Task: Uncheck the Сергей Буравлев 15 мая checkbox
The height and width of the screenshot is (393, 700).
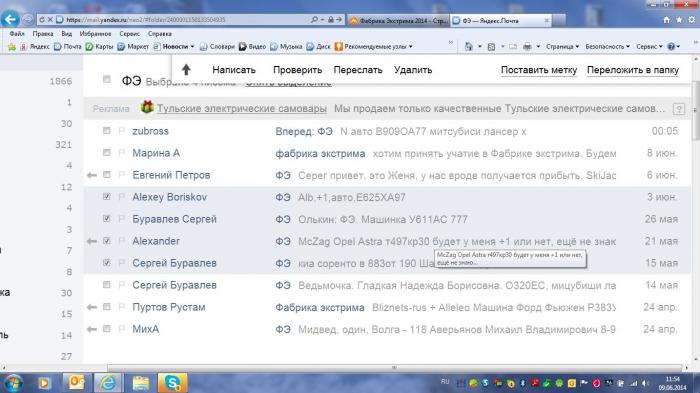Action: [106, 263]
